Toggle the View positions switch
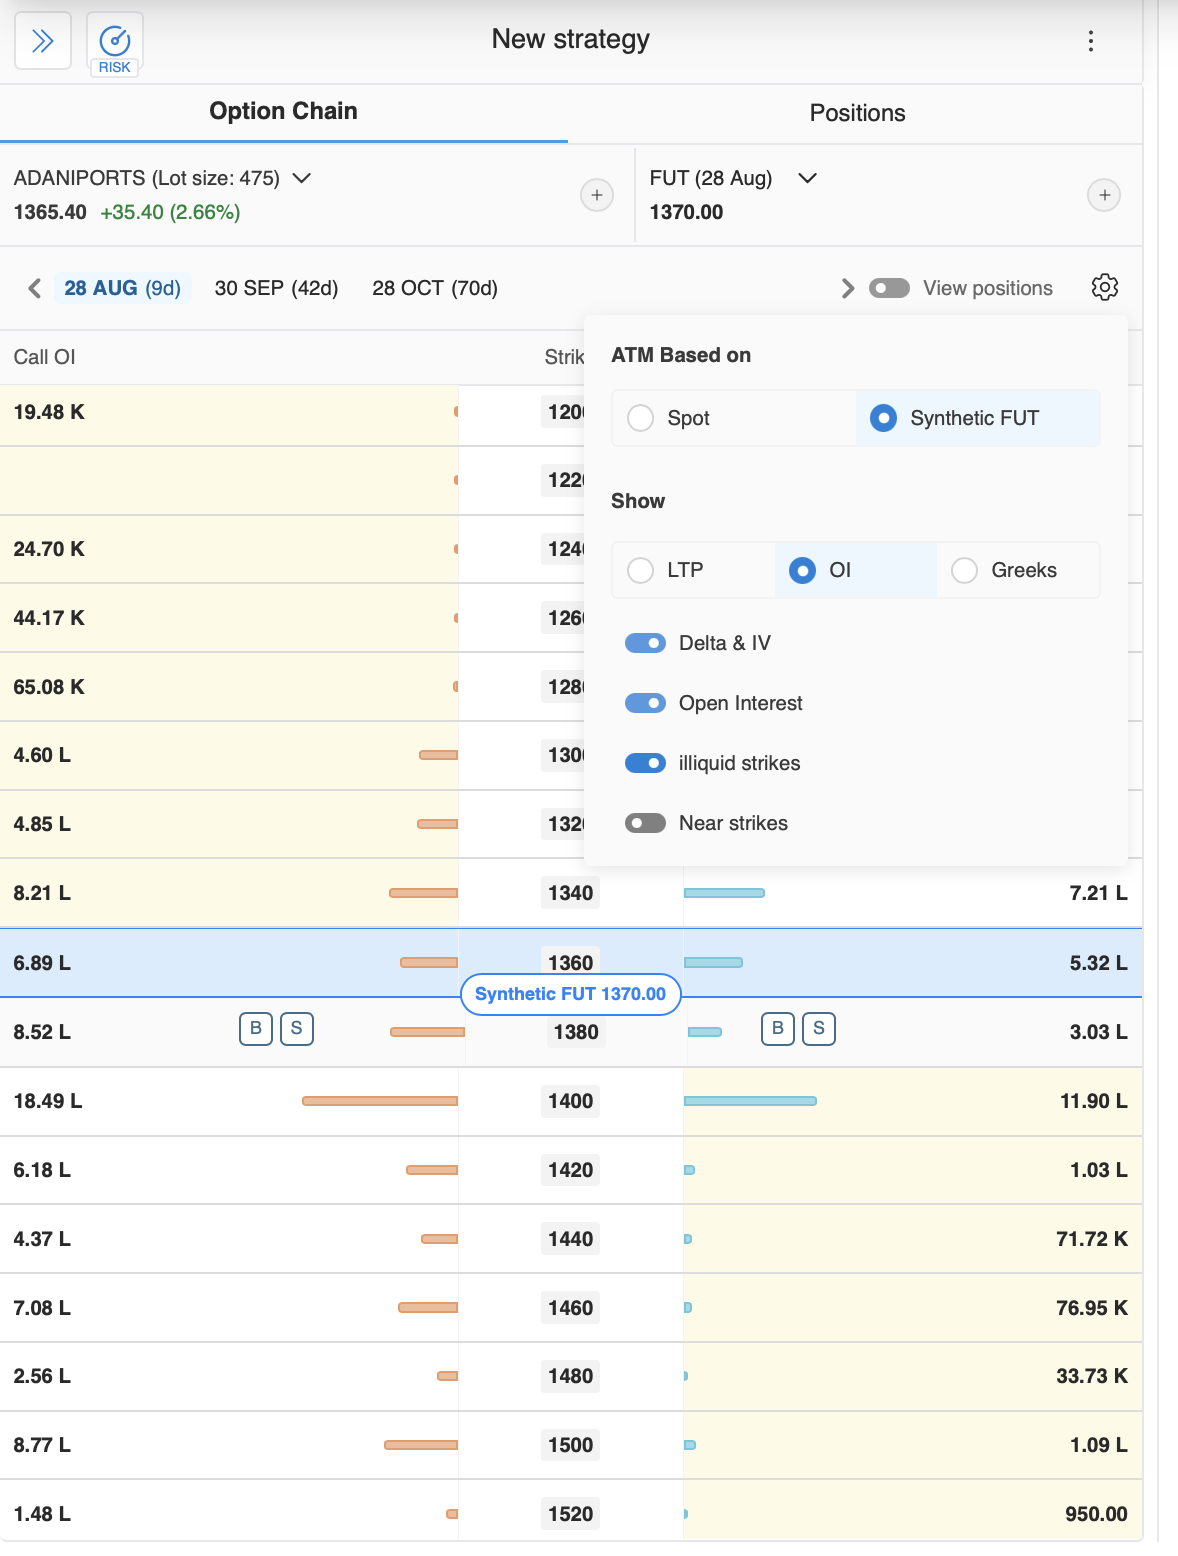The width and height of the screenshot is (1178, 1556). (x=889, y=289)
